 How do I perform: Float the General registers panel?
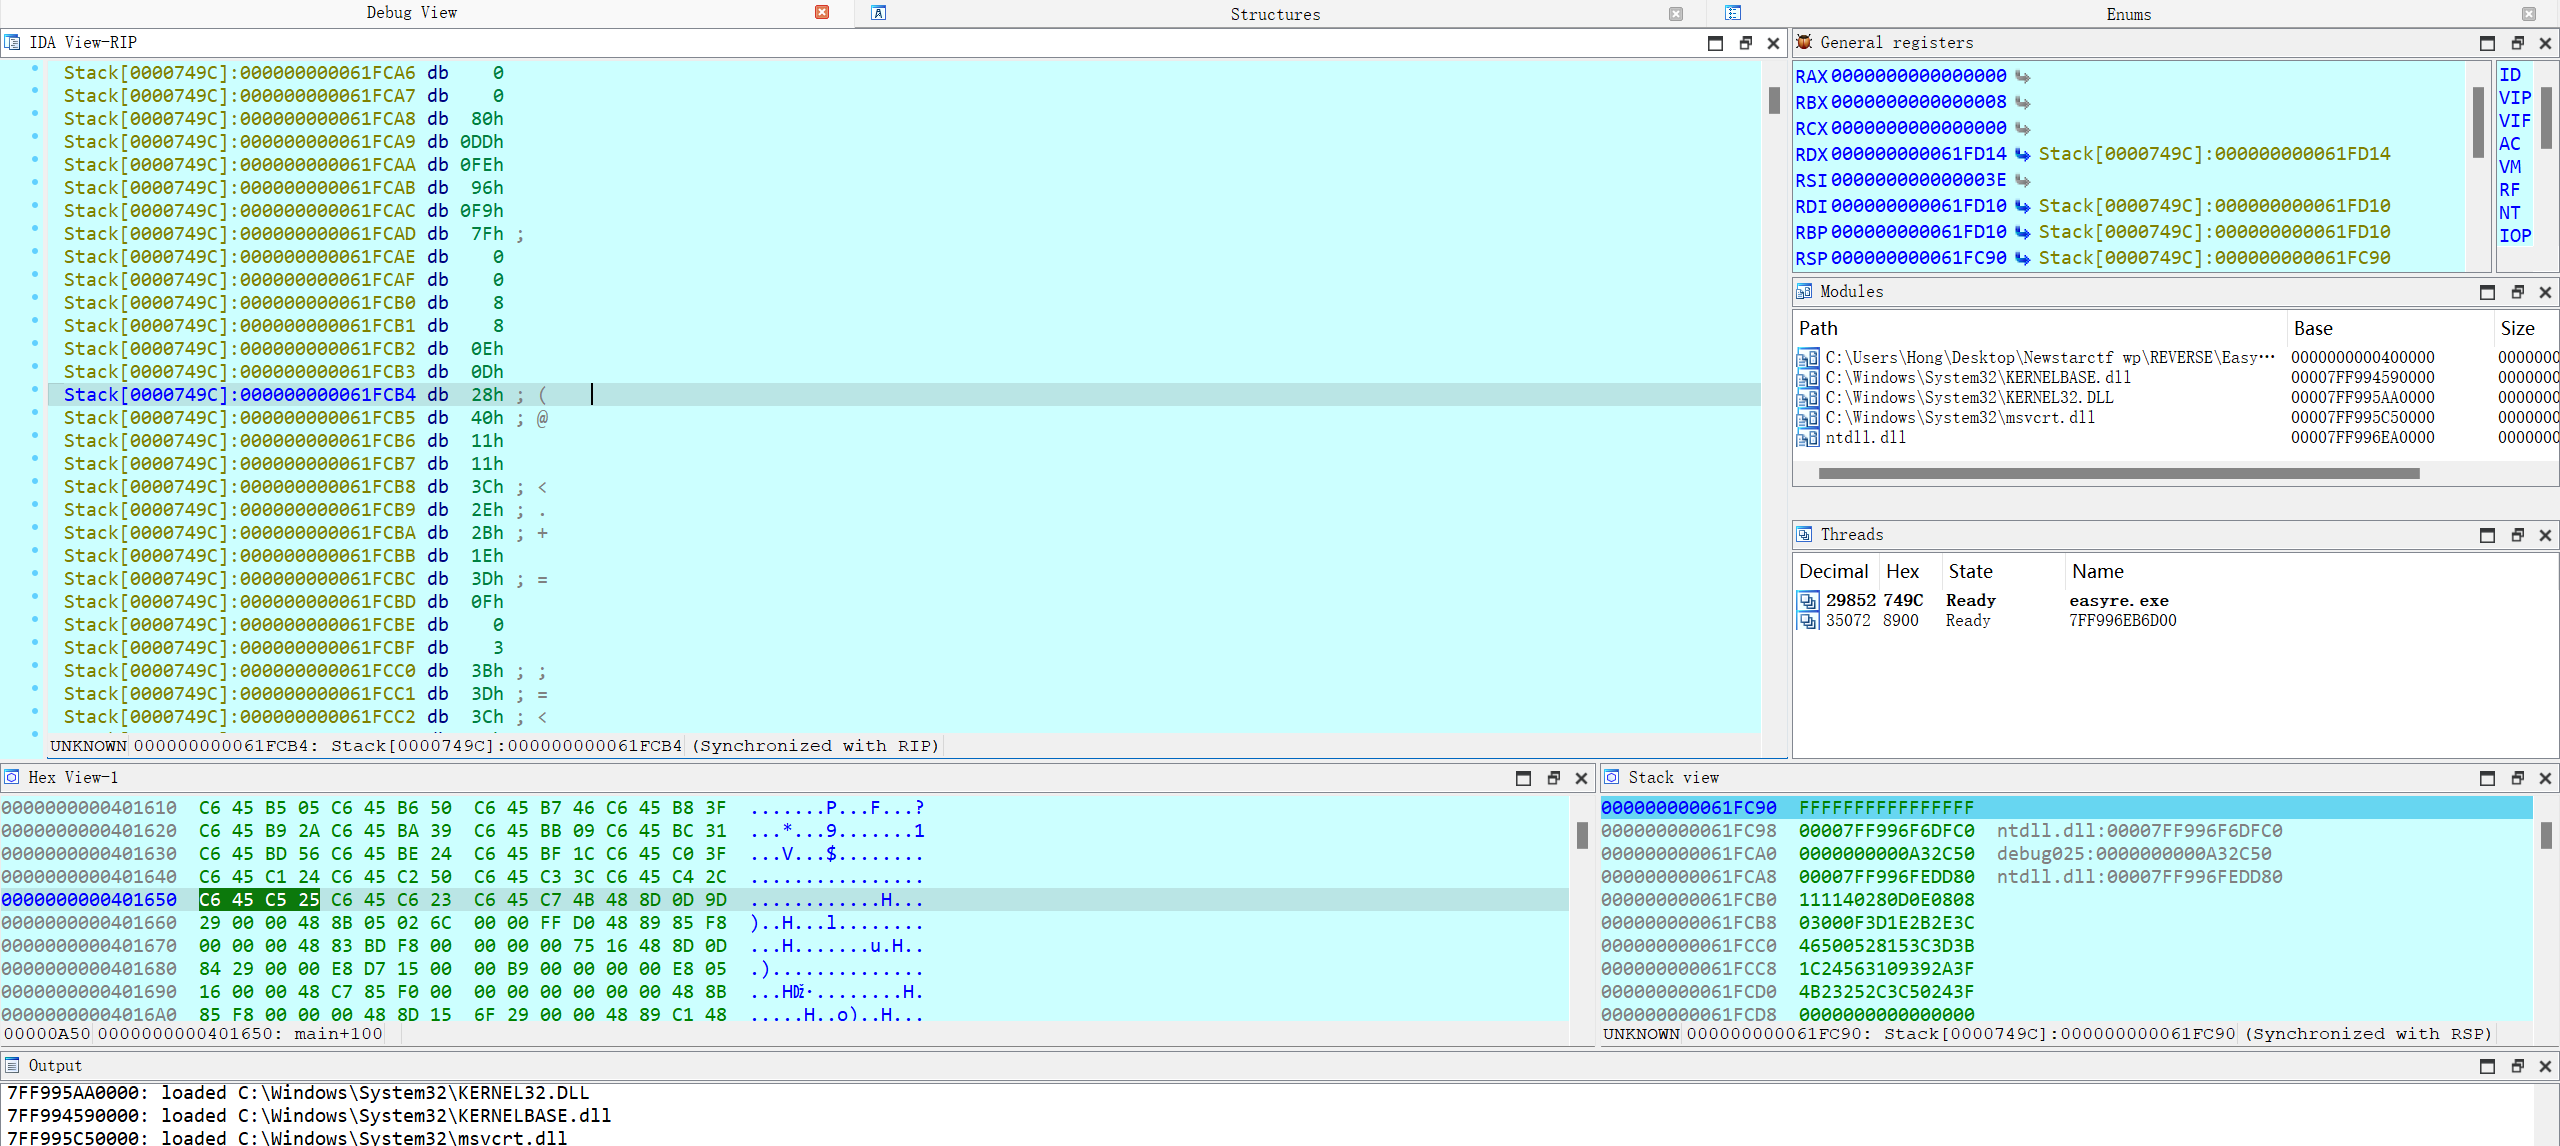point(2517,43)
